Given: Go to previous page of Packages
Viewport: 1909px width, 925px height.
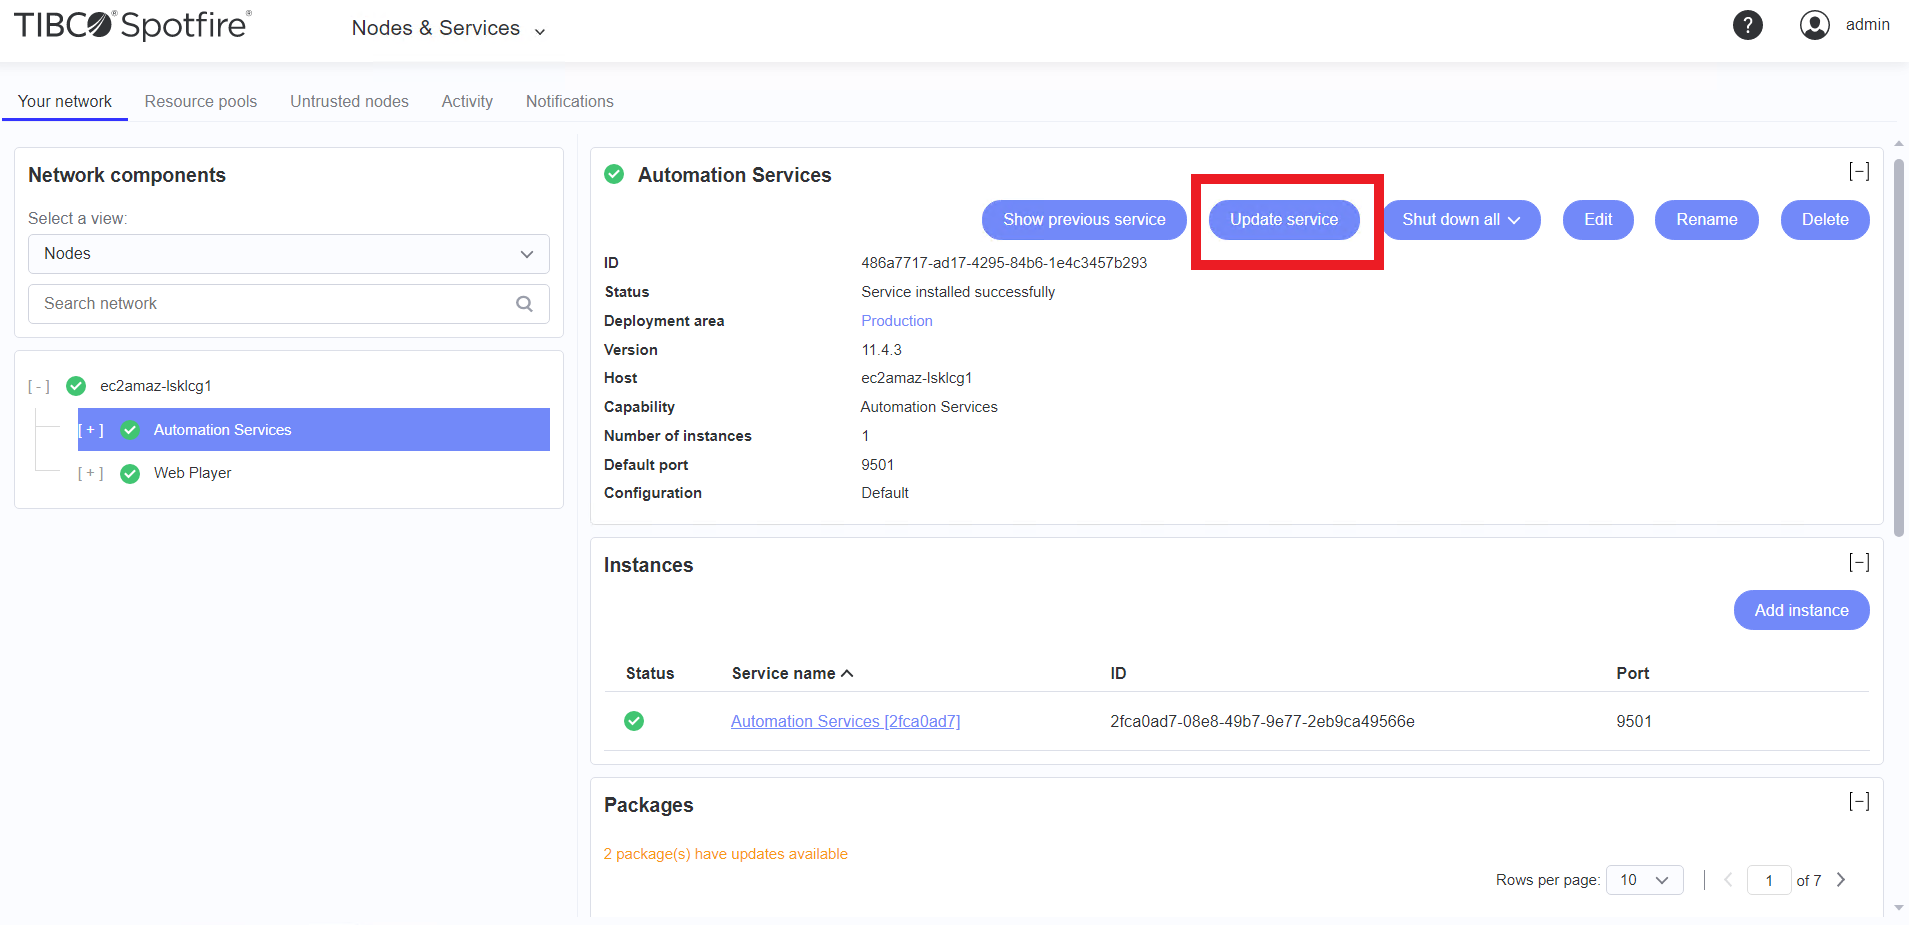Looking at the screenshot, I should (x=1727, y=880).
